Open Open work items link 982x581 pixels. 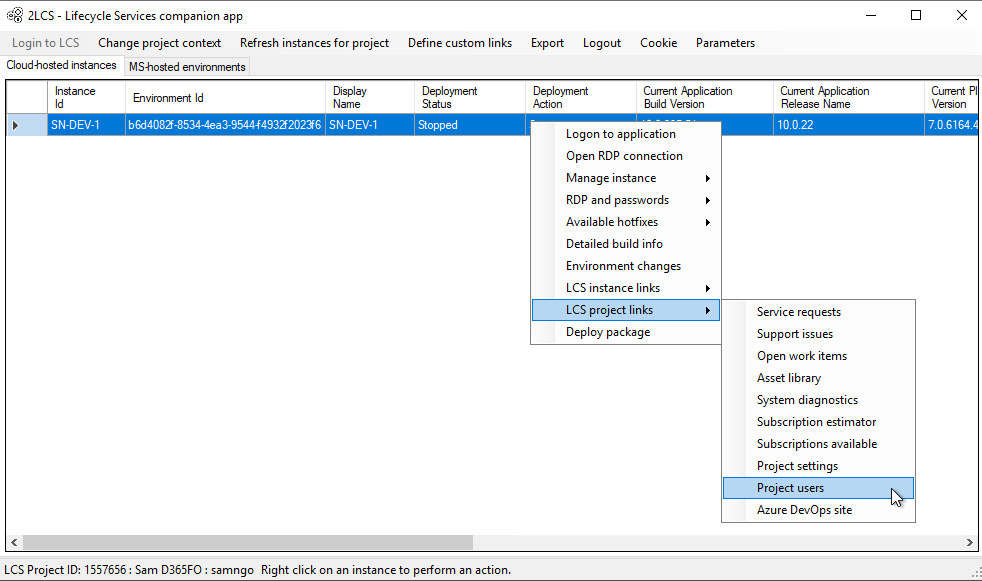pos(818,356)
